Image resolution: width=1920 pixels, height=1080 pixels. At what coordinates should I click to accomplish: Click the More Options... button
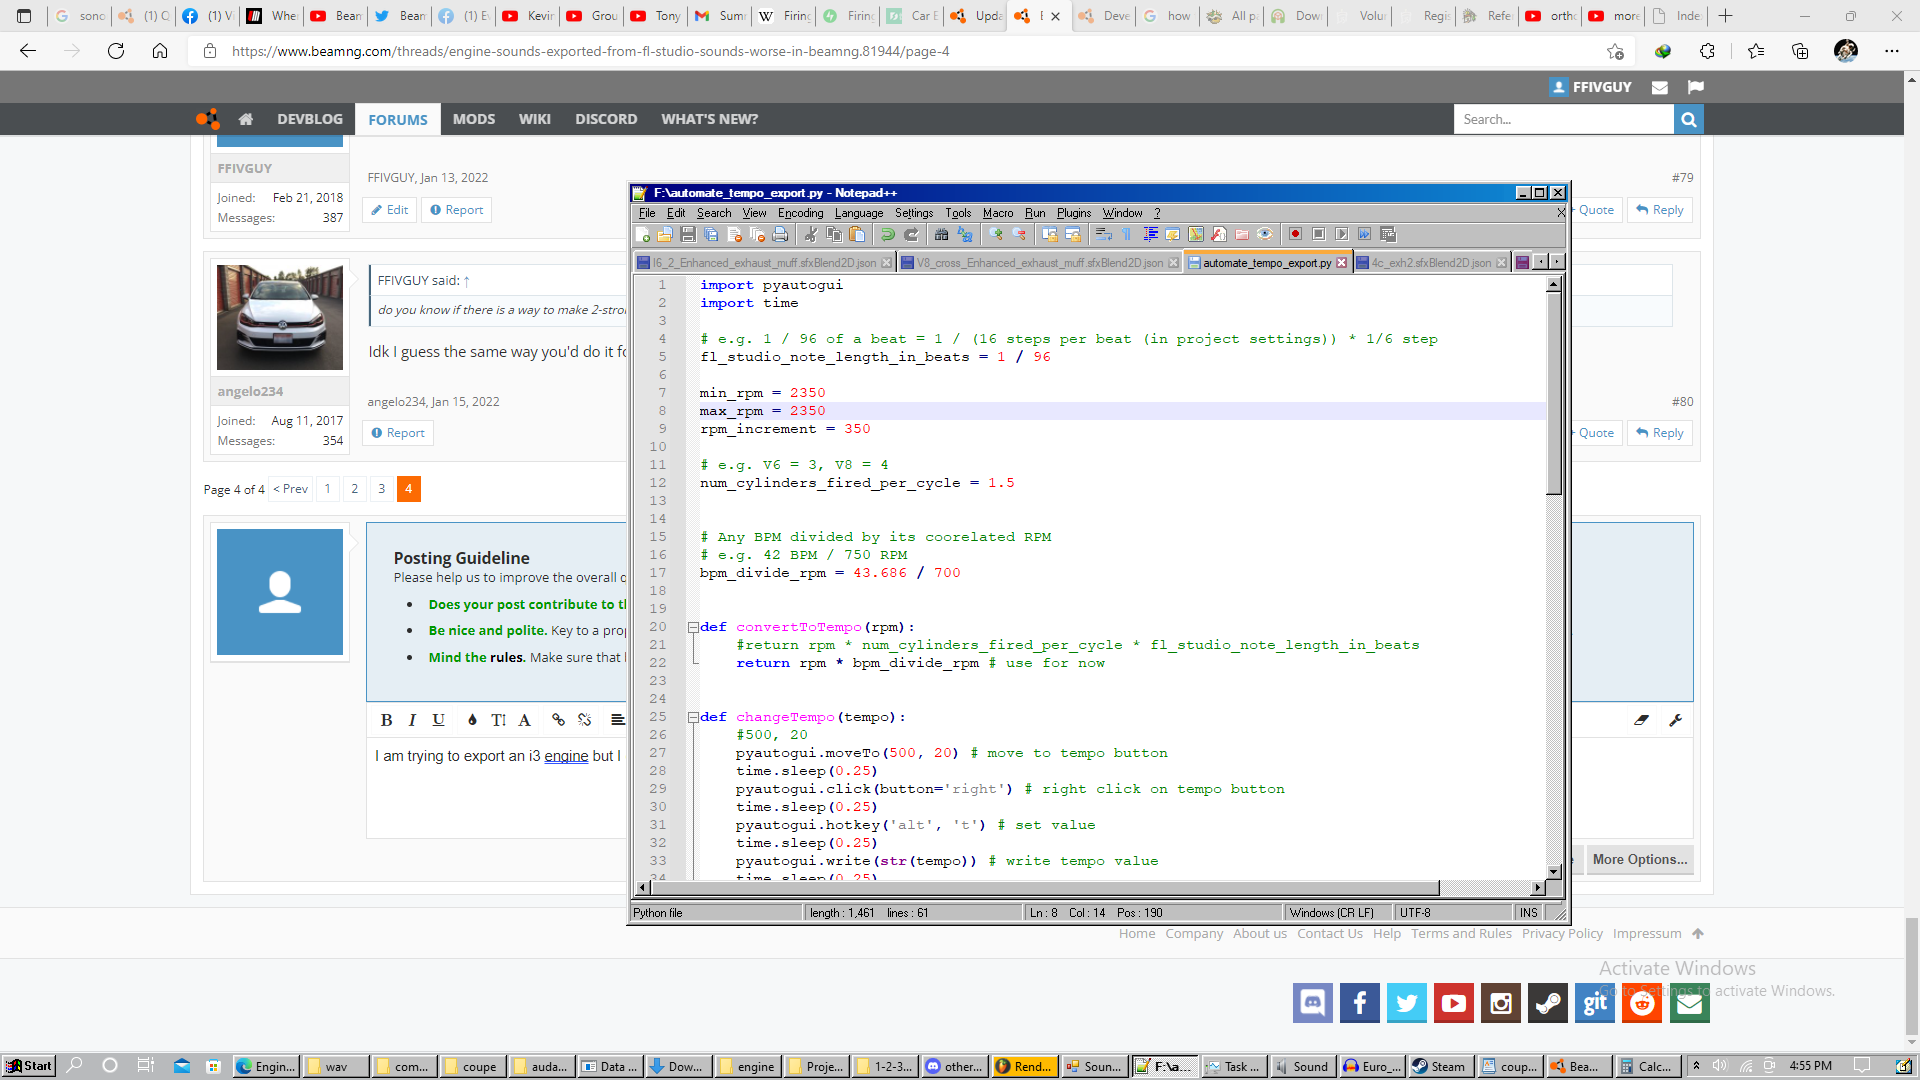pyautogui.click(x=1639, y=859)
